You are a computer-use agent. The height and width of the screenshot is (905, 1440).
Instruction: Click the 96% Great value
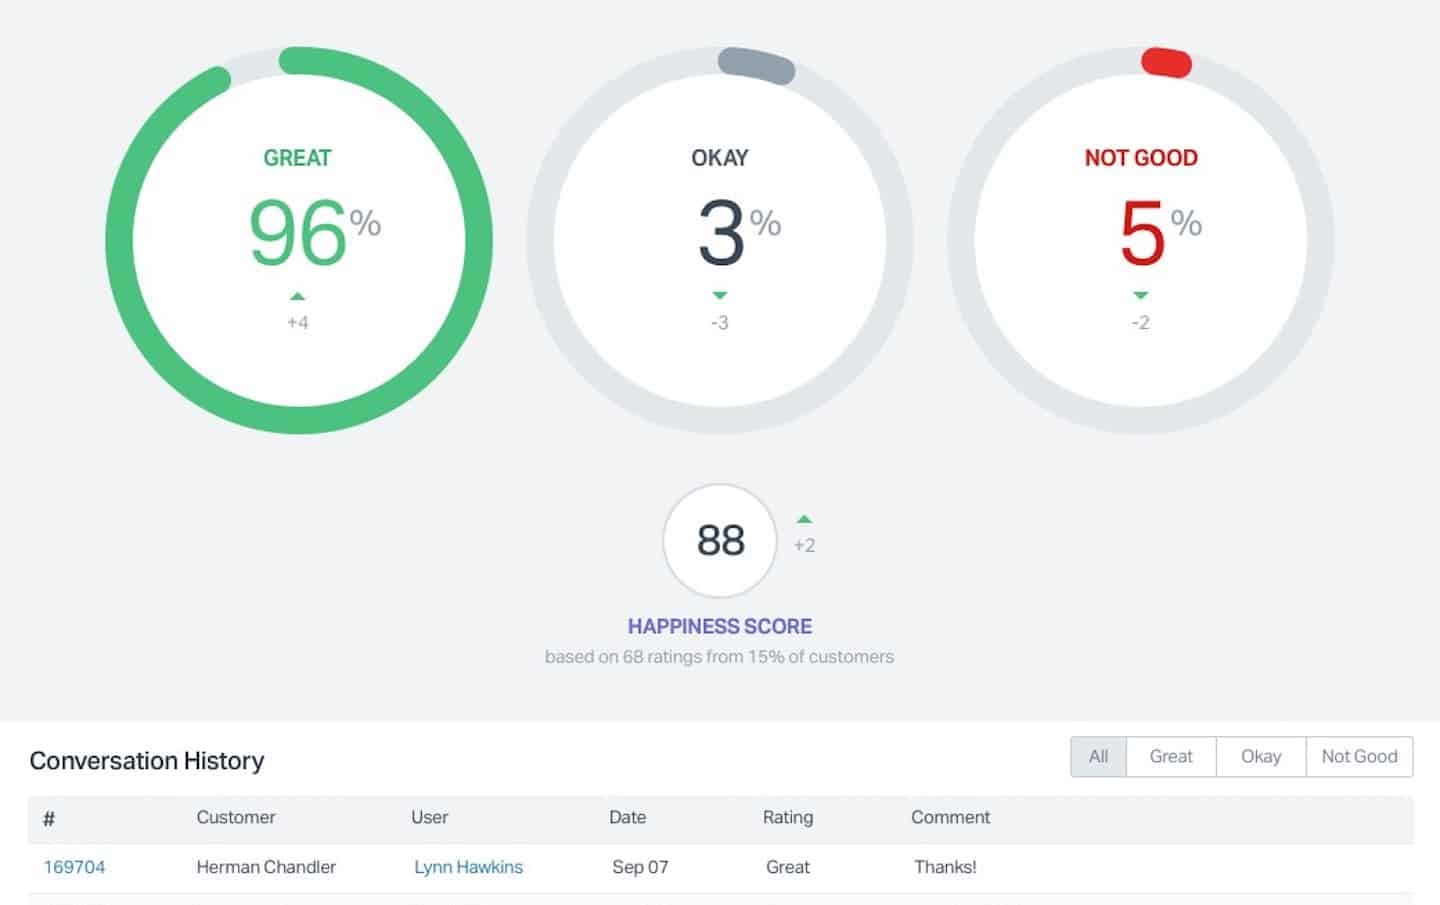click(314, 233)
